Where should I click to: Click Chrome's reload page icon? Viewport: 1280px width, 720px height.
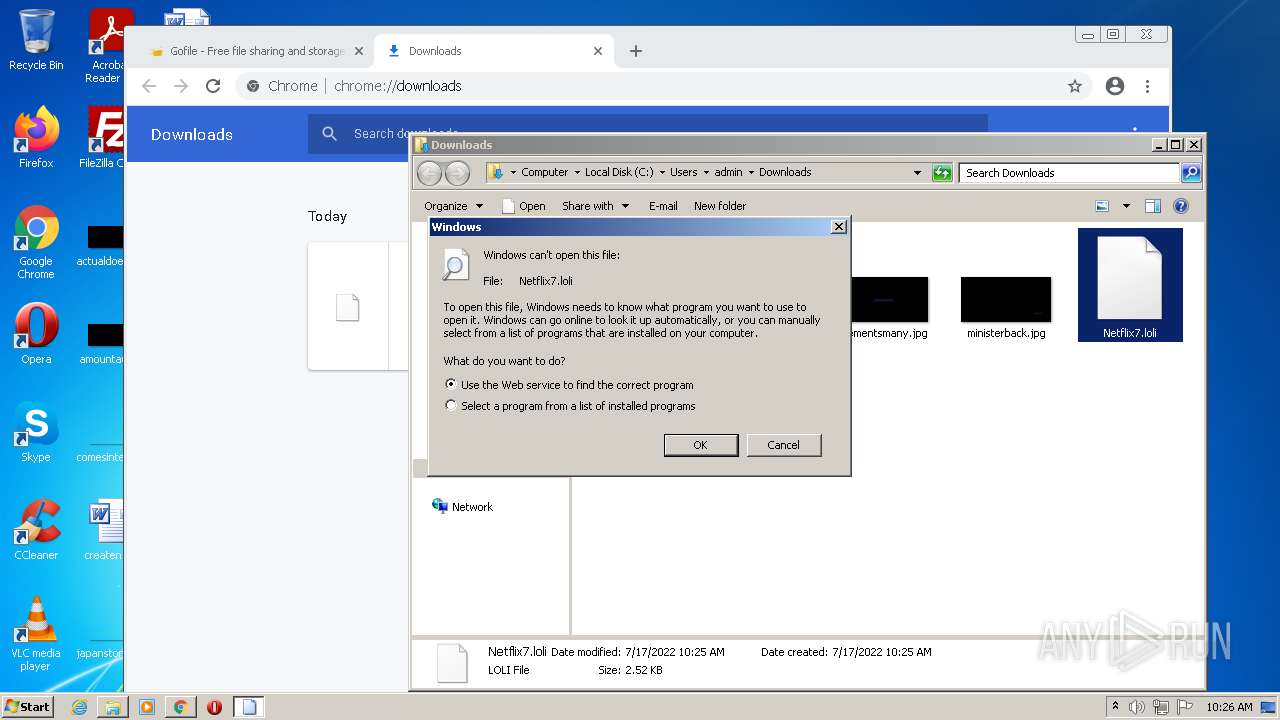[x=213, y=86]
